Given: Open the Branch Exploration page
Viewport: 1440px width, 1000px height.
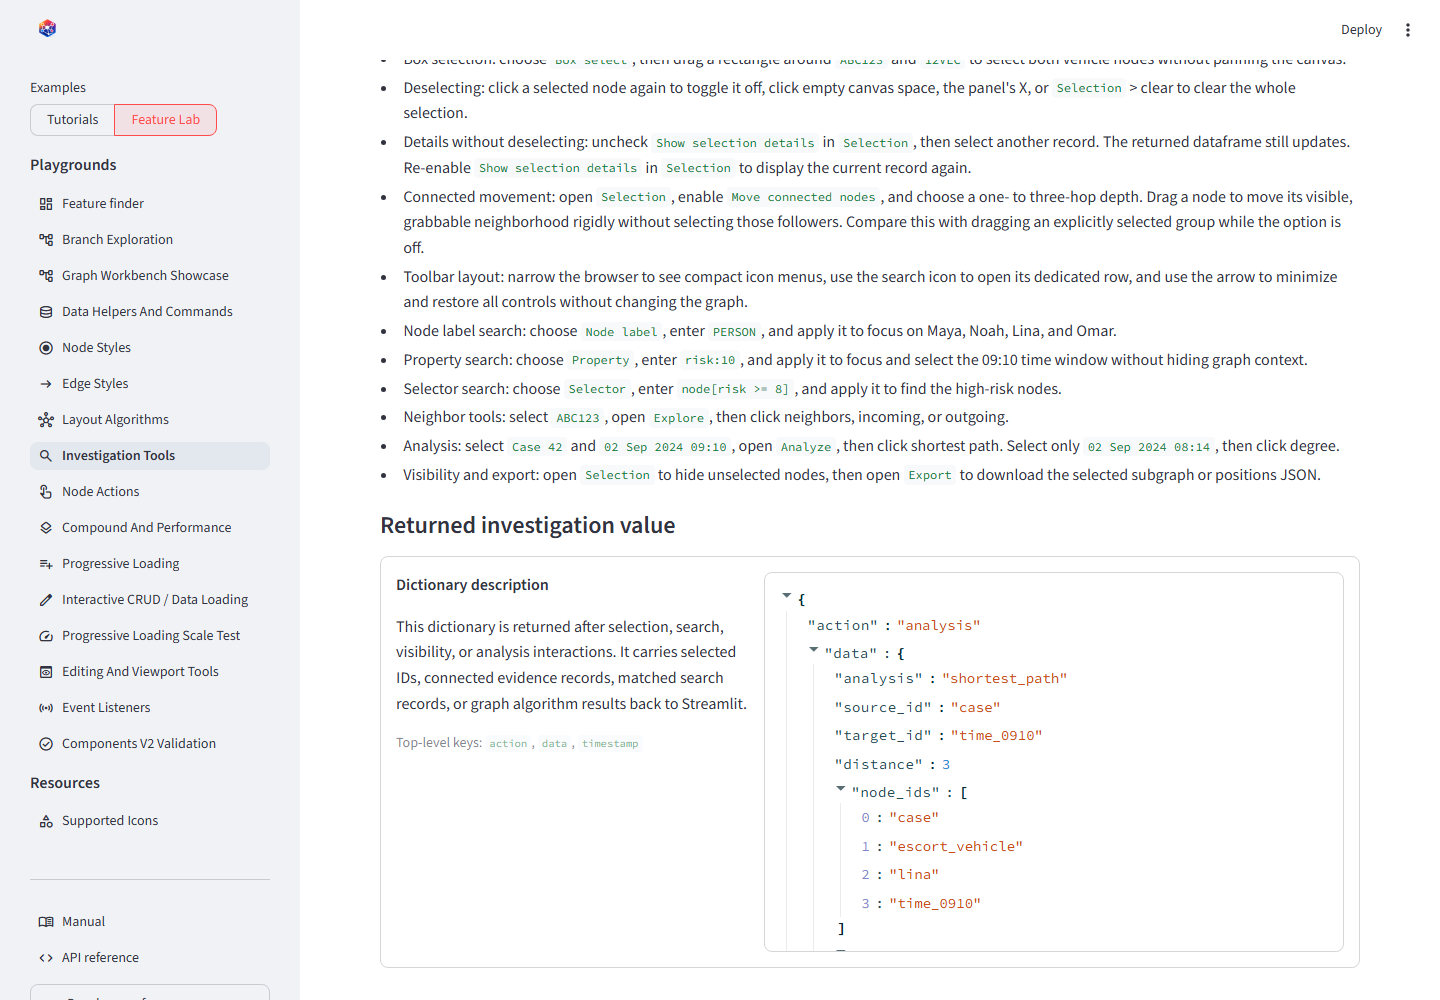Looking at the screenshot, I should [x=150, y=240].
